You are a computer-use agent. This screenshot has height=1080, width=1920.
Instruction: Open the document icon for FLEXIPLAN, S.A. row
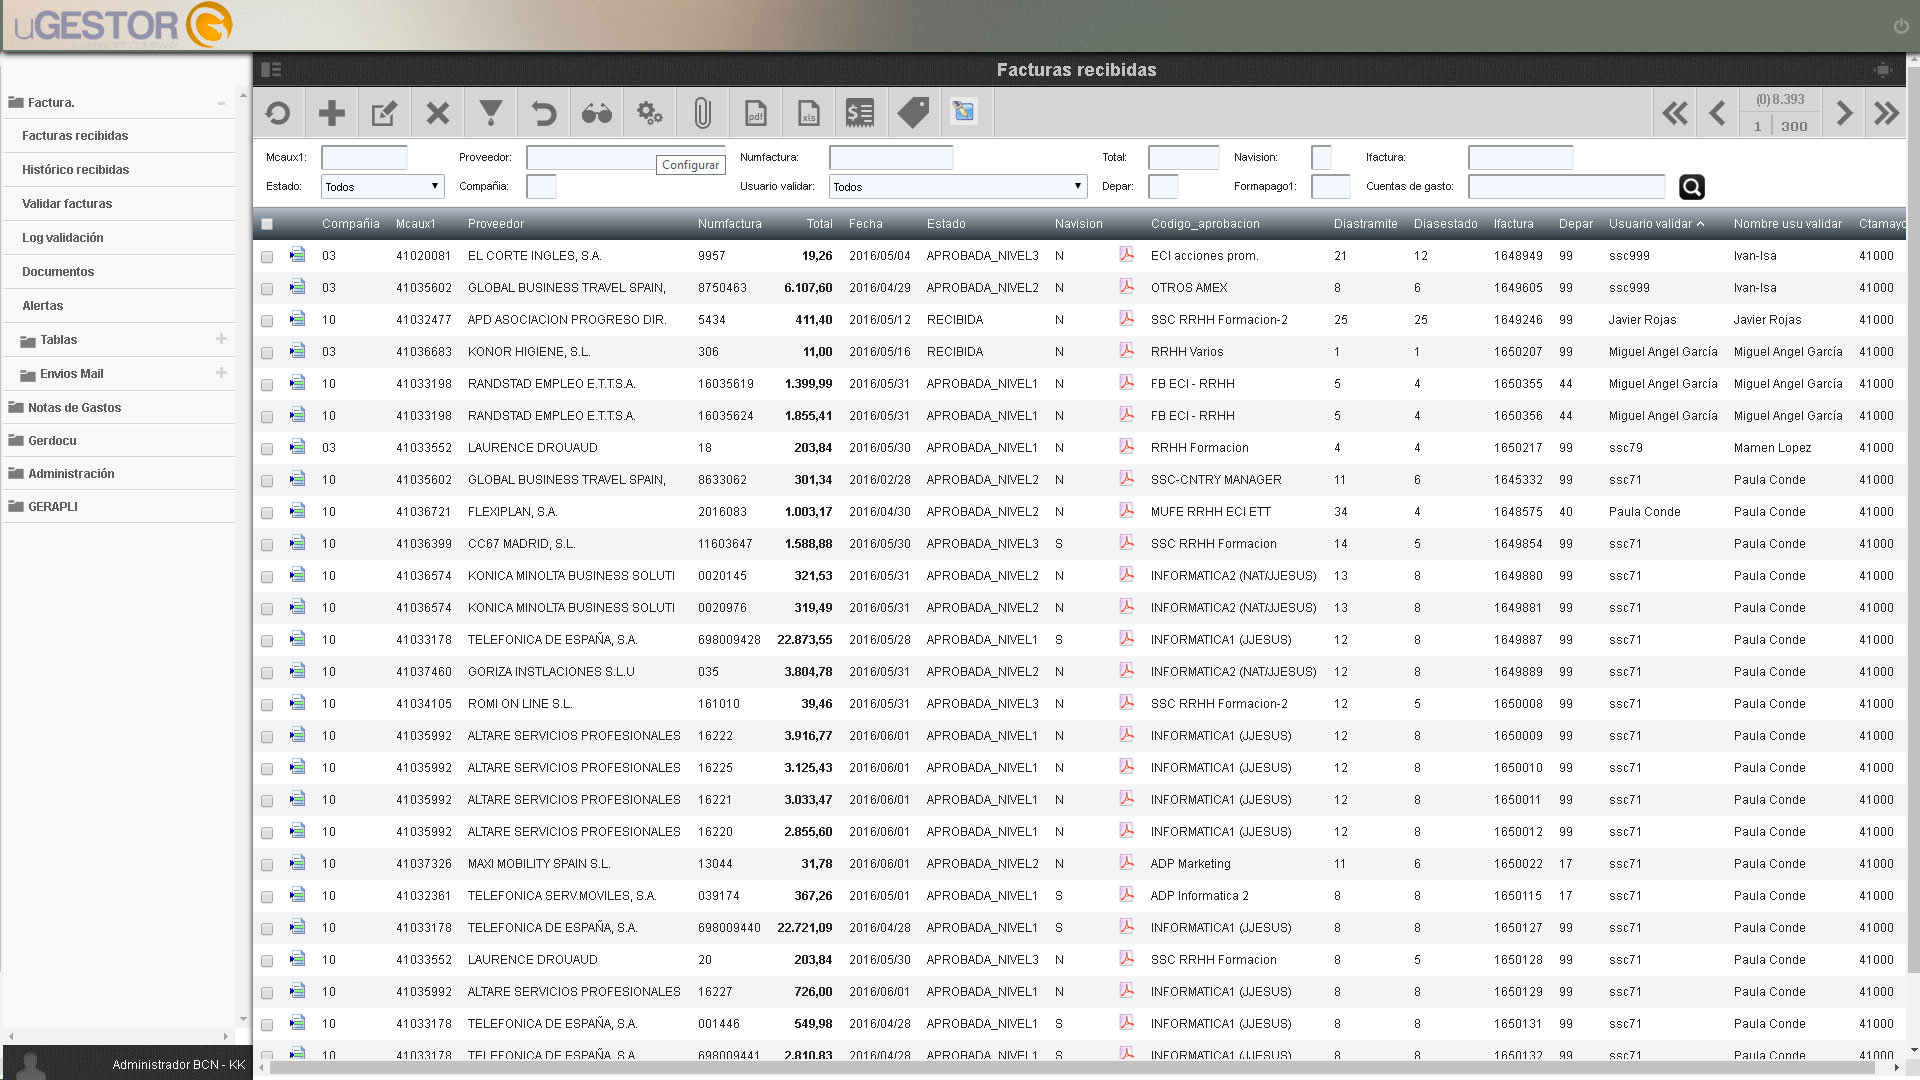pos(297,511)
